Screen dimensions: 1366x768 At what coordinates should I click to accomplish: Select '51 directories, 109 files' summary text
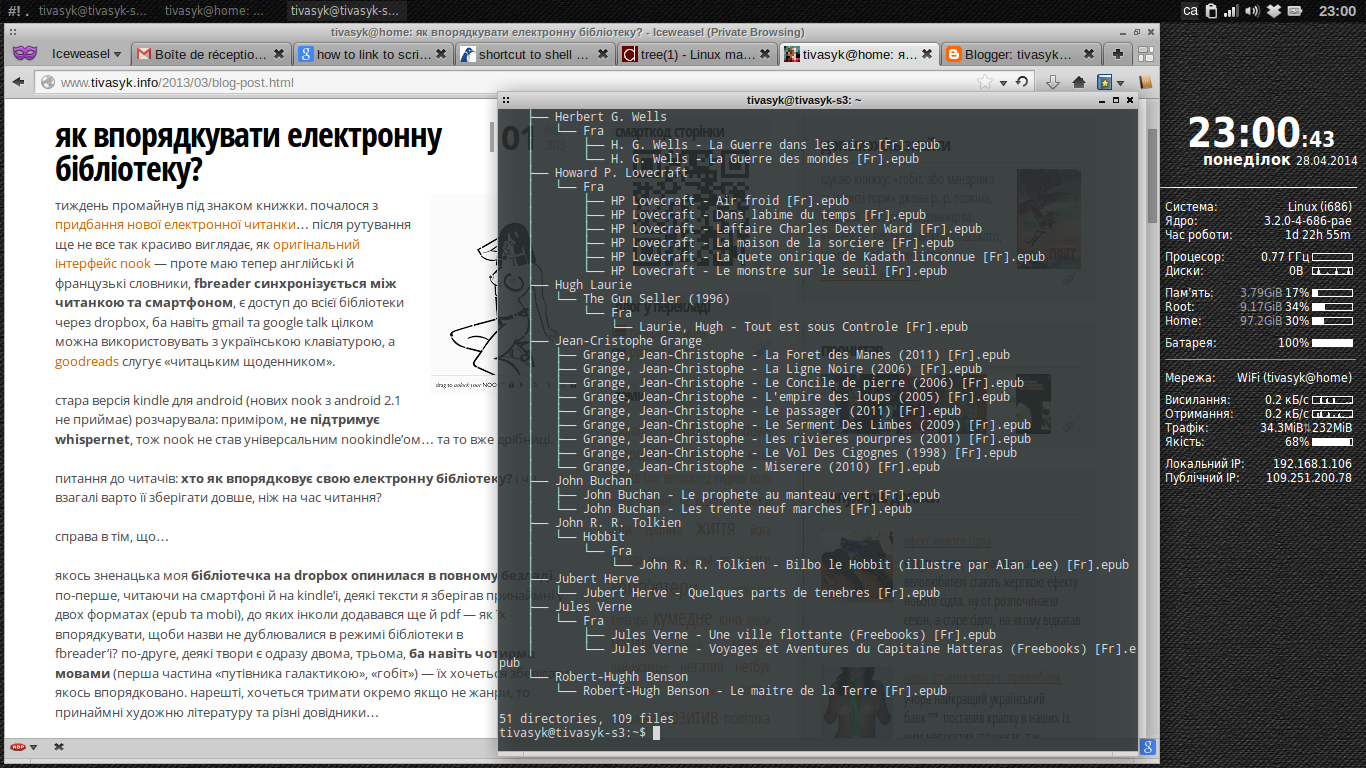click(x=586, y=719)
